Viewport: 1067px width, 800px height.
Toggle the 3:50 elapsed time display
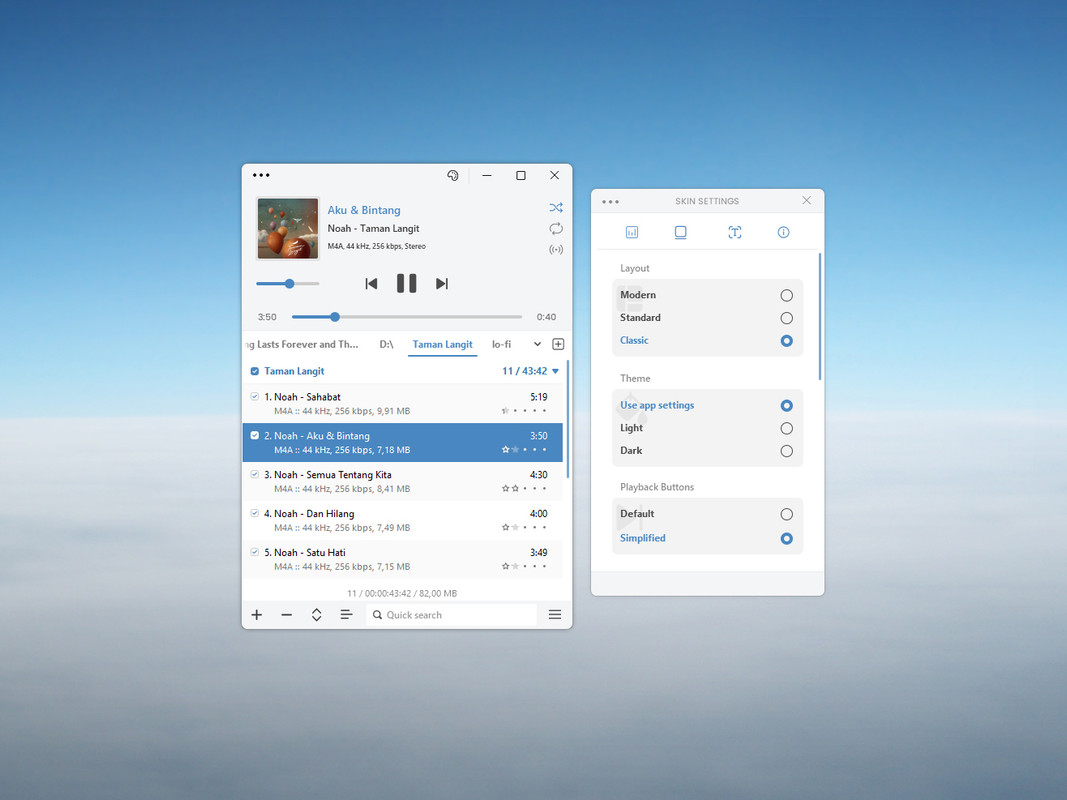click(267, 317)
